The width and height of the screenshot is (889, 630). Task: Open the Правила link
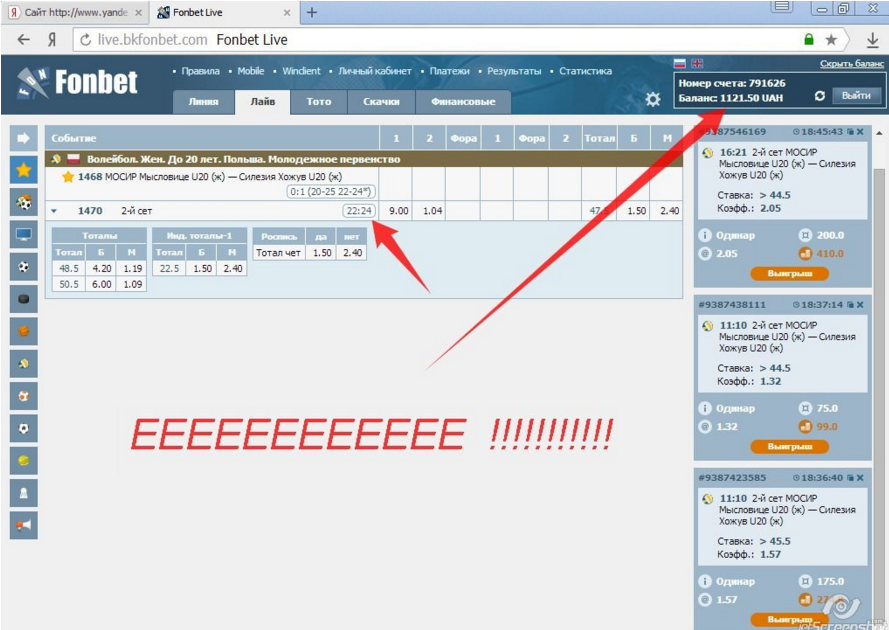(x=200, y=71)
